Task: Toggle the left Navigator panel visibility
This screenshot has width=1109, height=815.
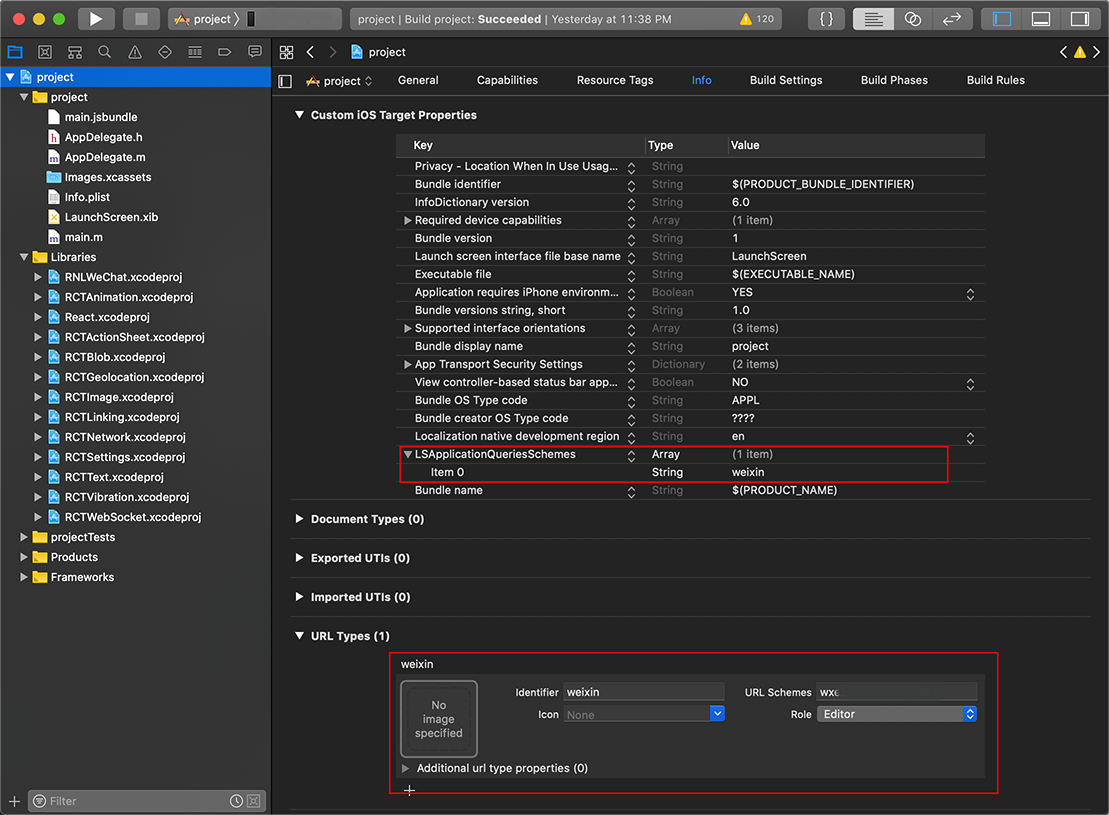Action: pyautogui.click(x=1002, y=19)
